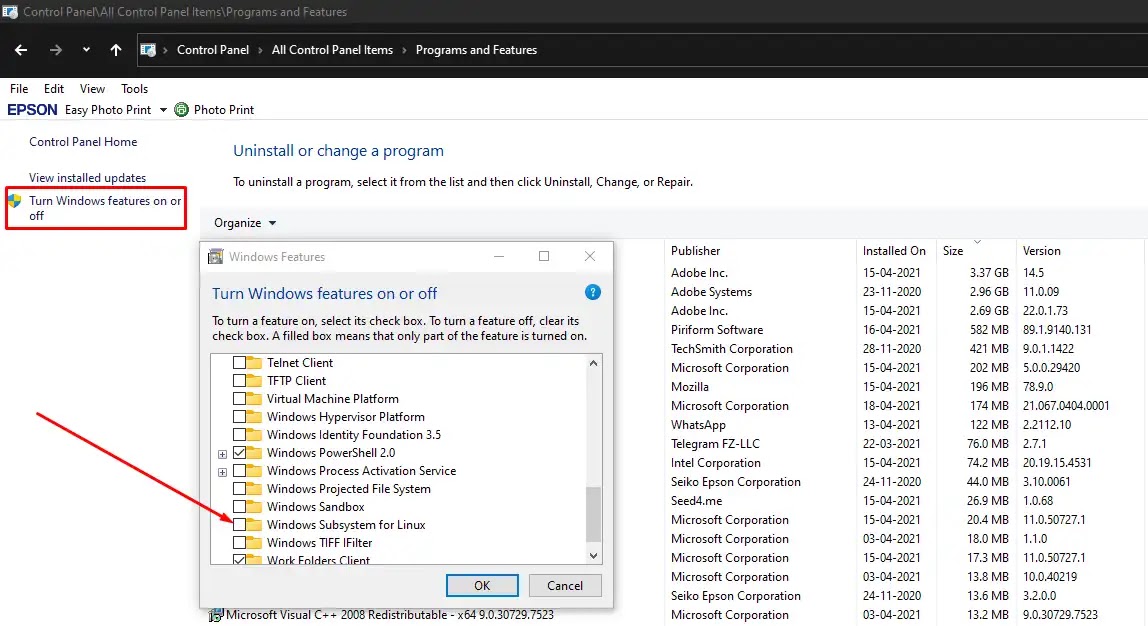The image size is (1148, 626).
Task: Select the TechSmith Corporation row
Action: click(x=731, y=349)
